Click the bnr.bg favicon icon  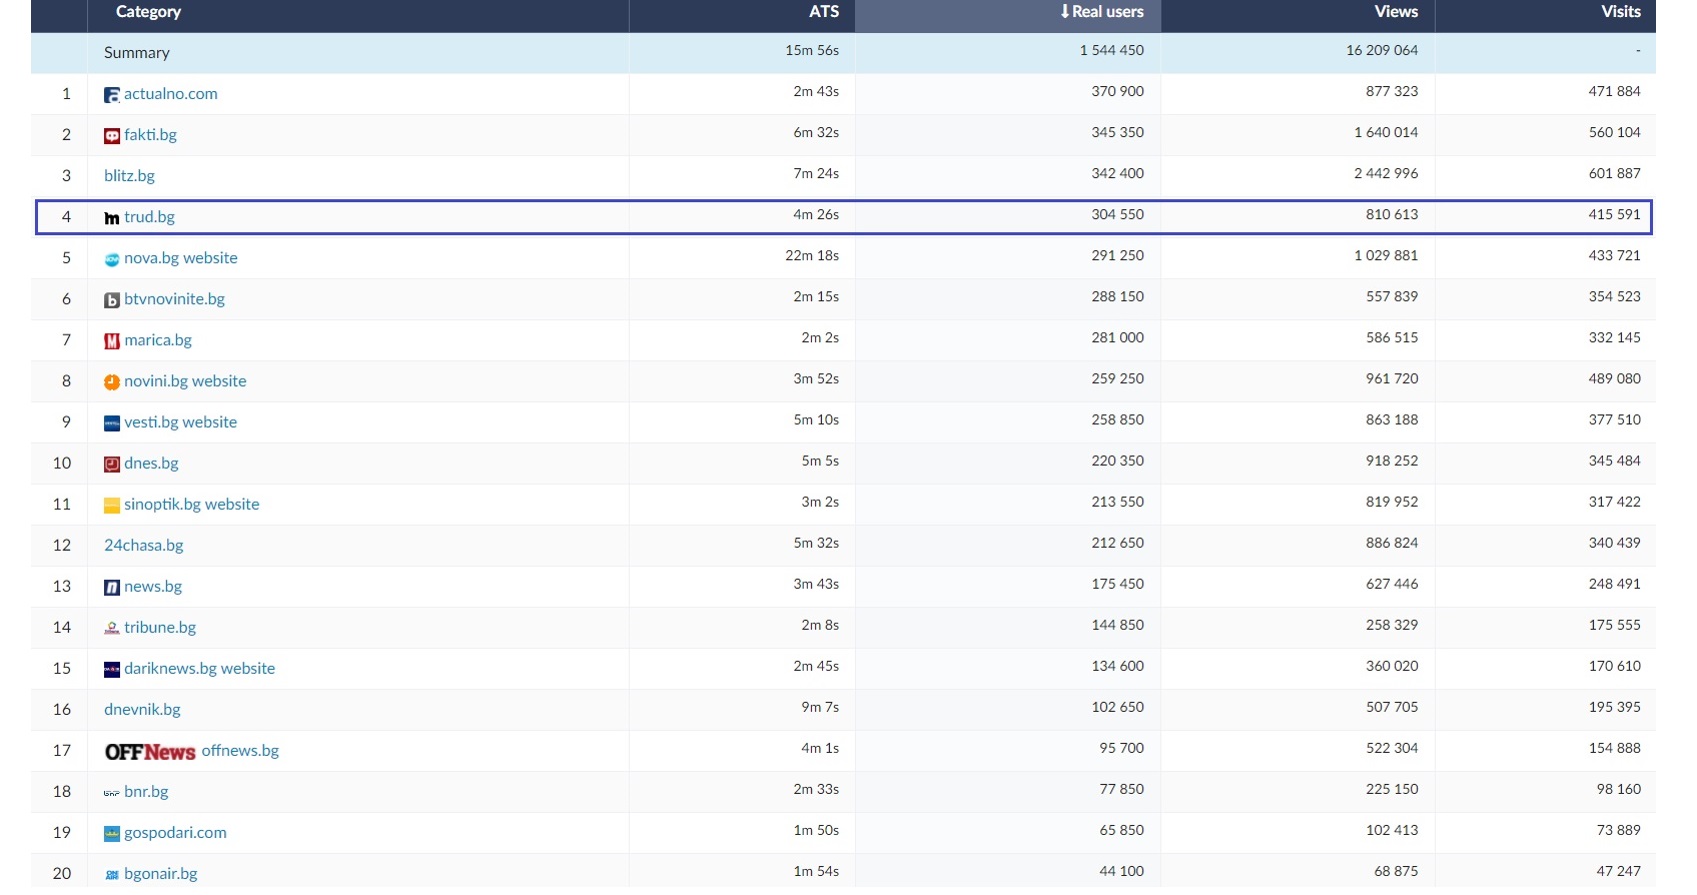coord(112,793)
